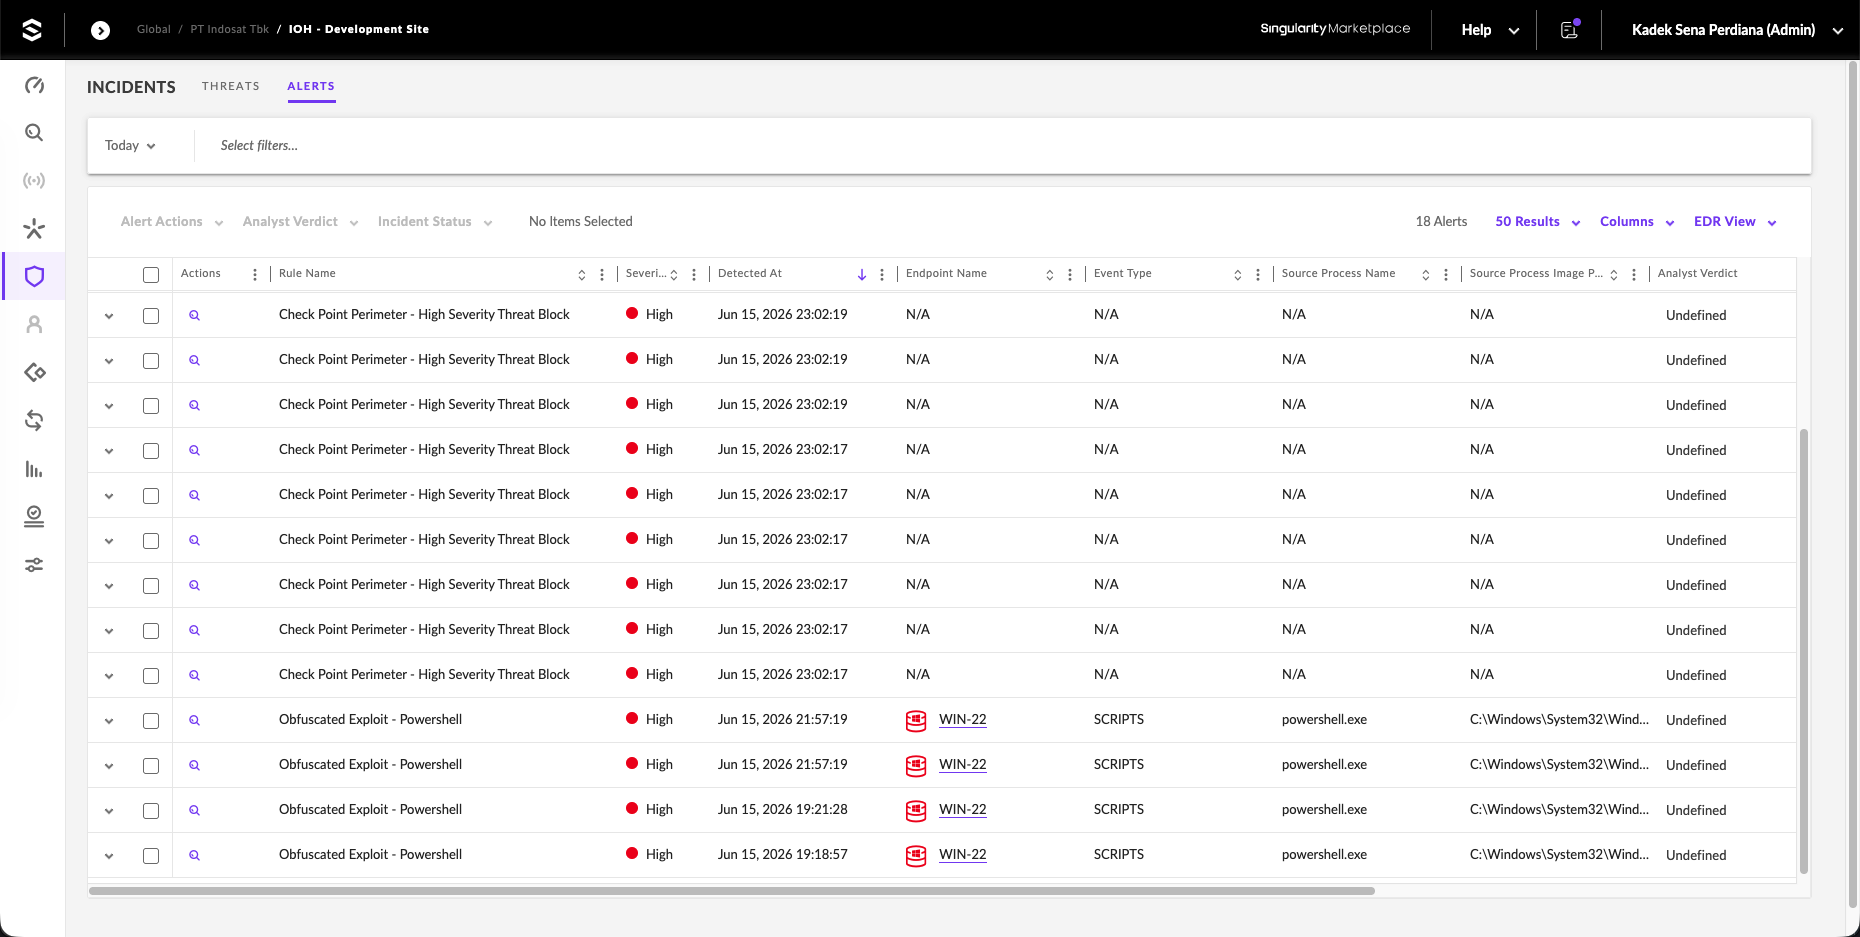Switch to the Threats tab
This screenshot has height=937, width=1860.
(231, 86)
